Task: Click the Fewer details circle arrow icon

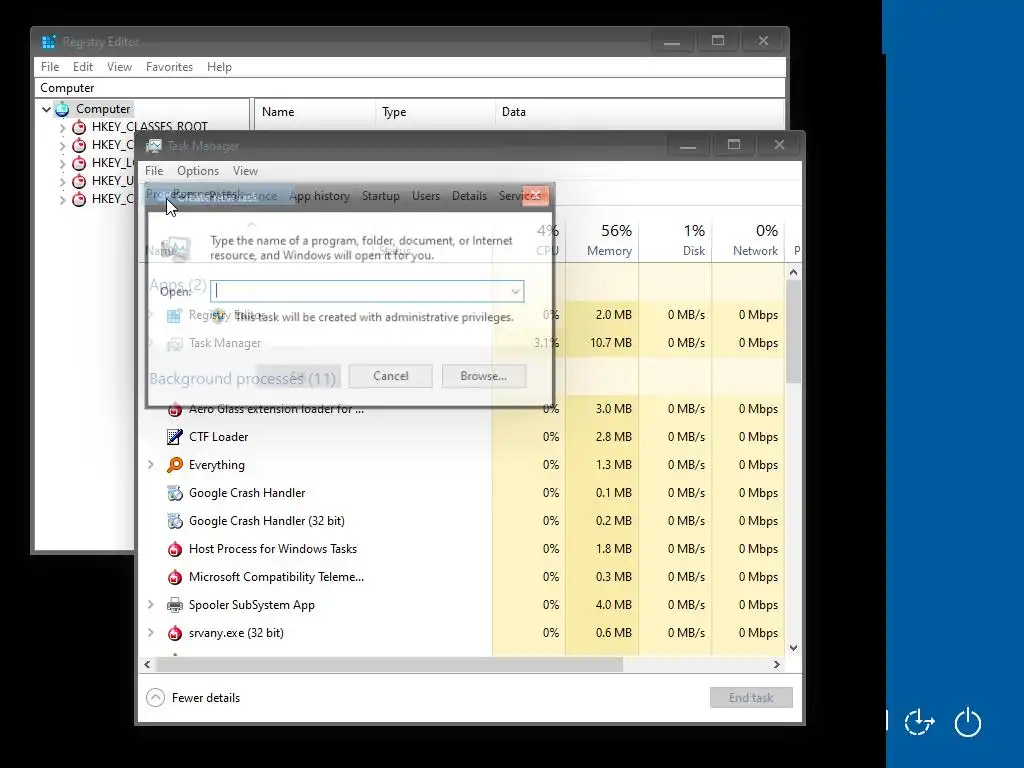Action: point(155,697)
